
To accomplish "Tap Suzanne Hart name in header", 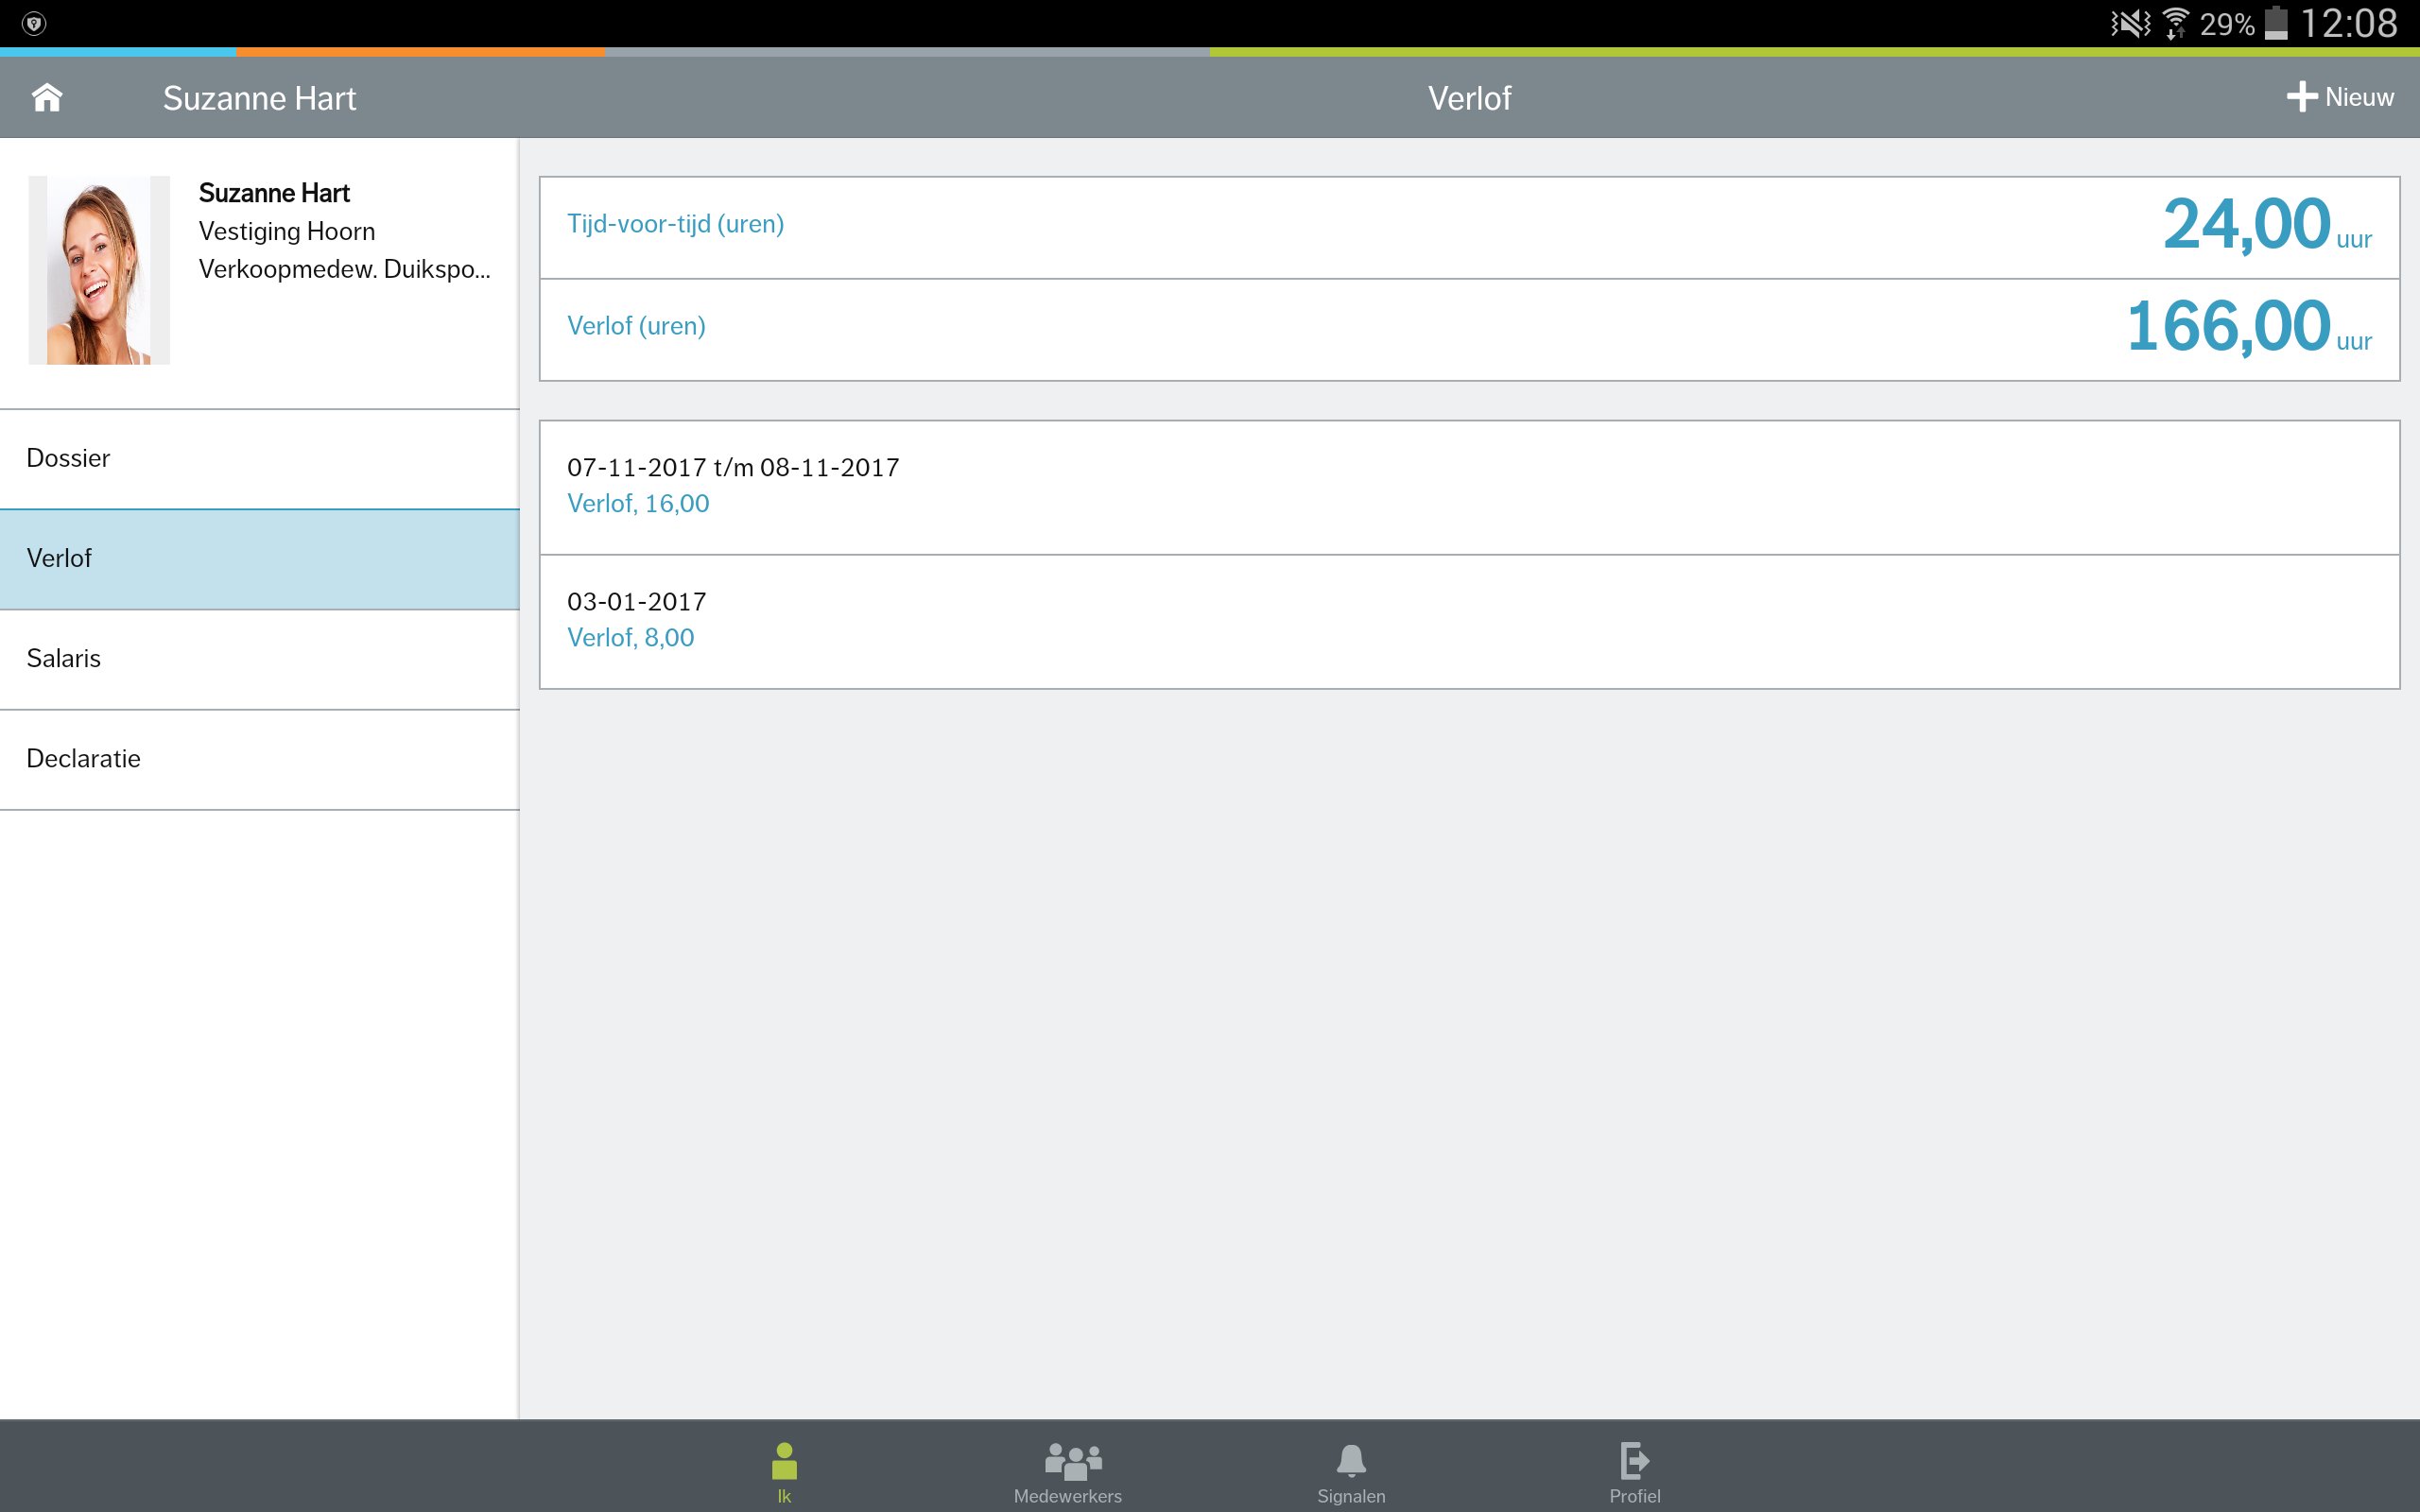I will [x=259, y=98].
